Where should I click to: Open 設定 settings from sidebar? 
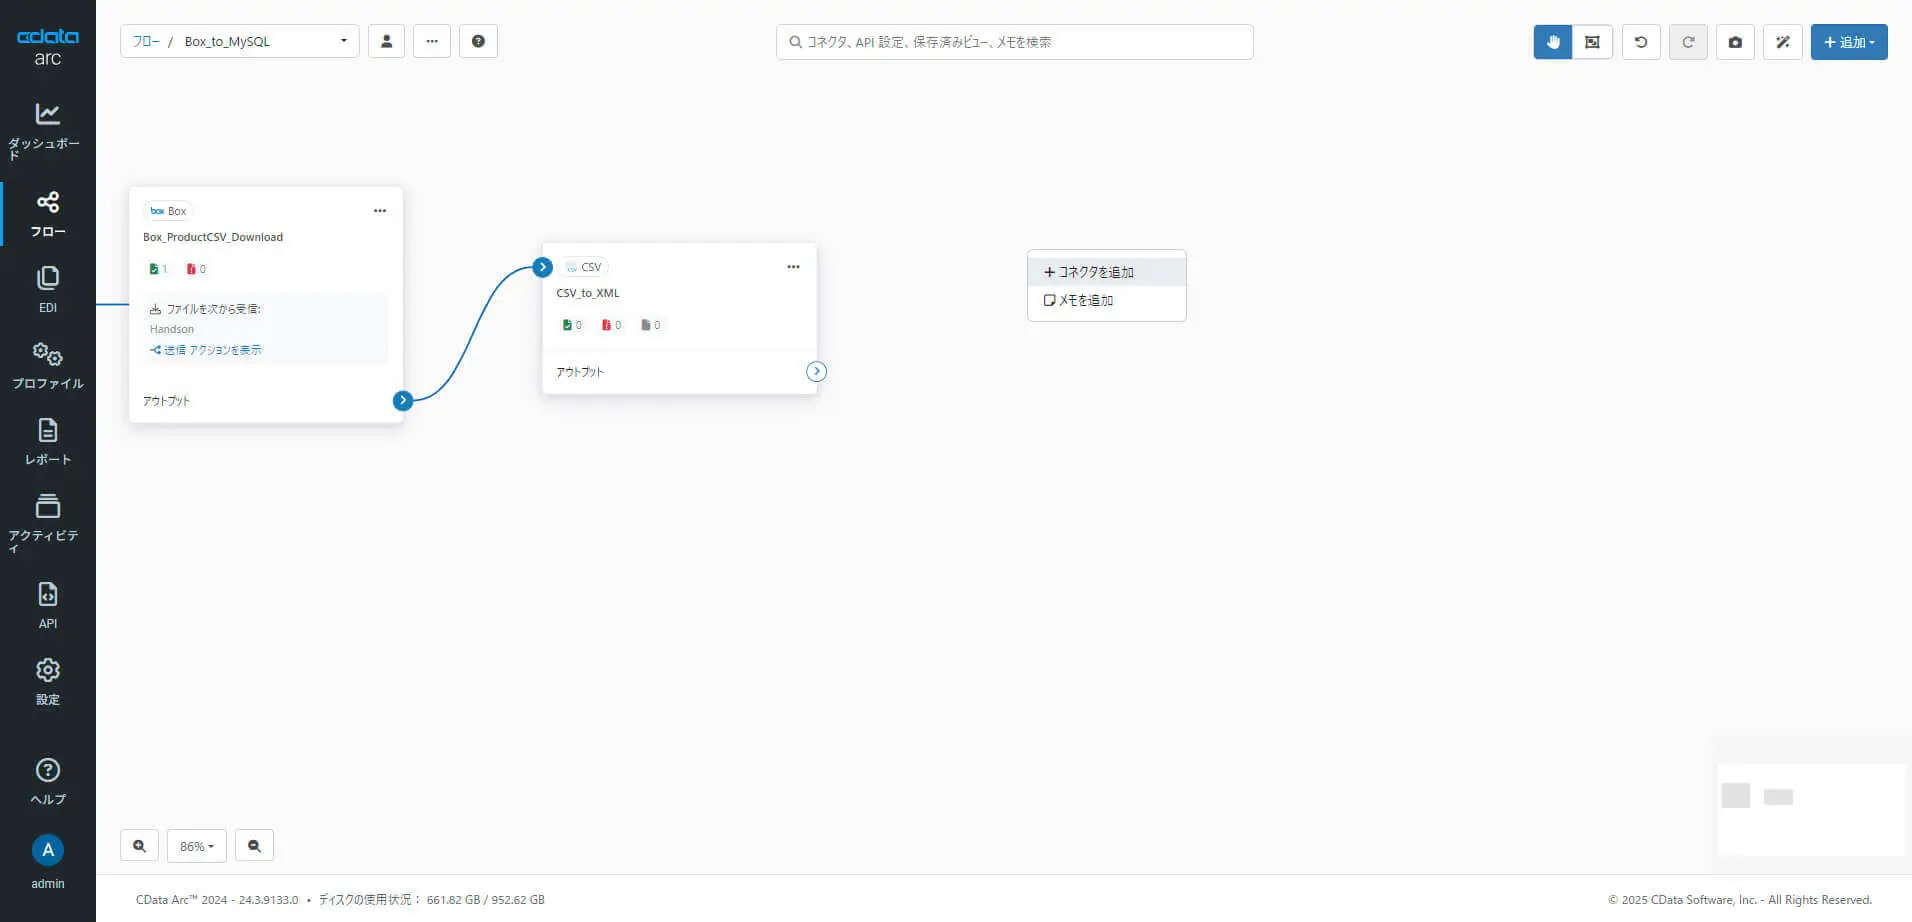click(47, 682)
